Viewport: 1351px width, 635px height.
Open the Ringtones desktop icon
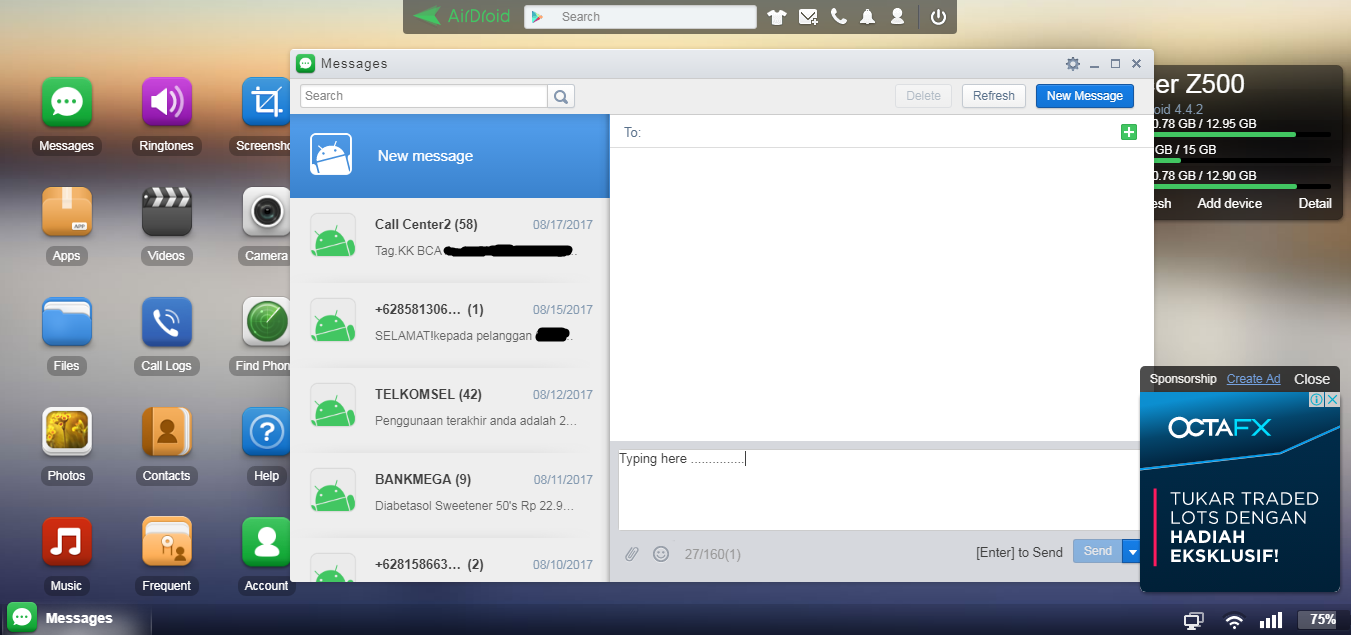tap(166, 104)
